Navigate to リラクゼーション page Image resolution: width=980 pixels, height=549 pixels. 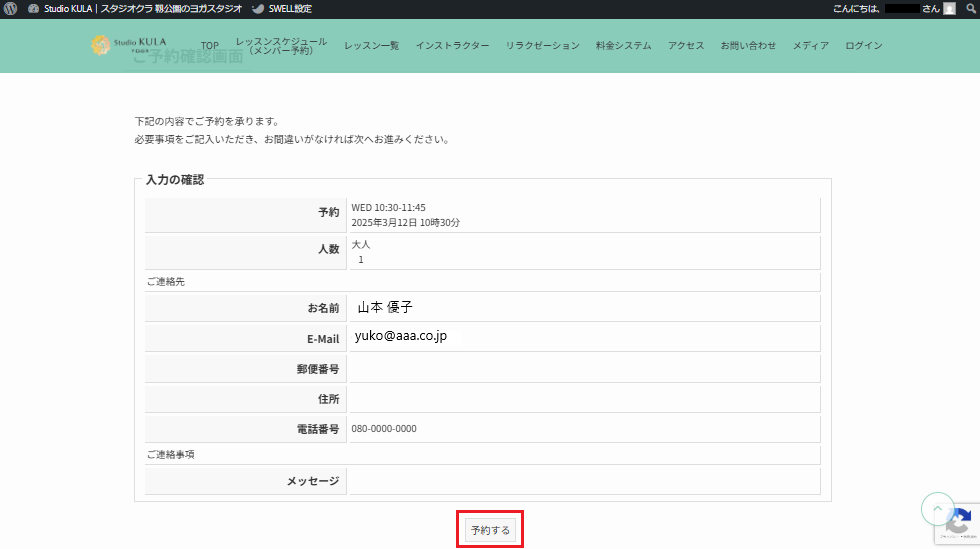coord(542,46)
